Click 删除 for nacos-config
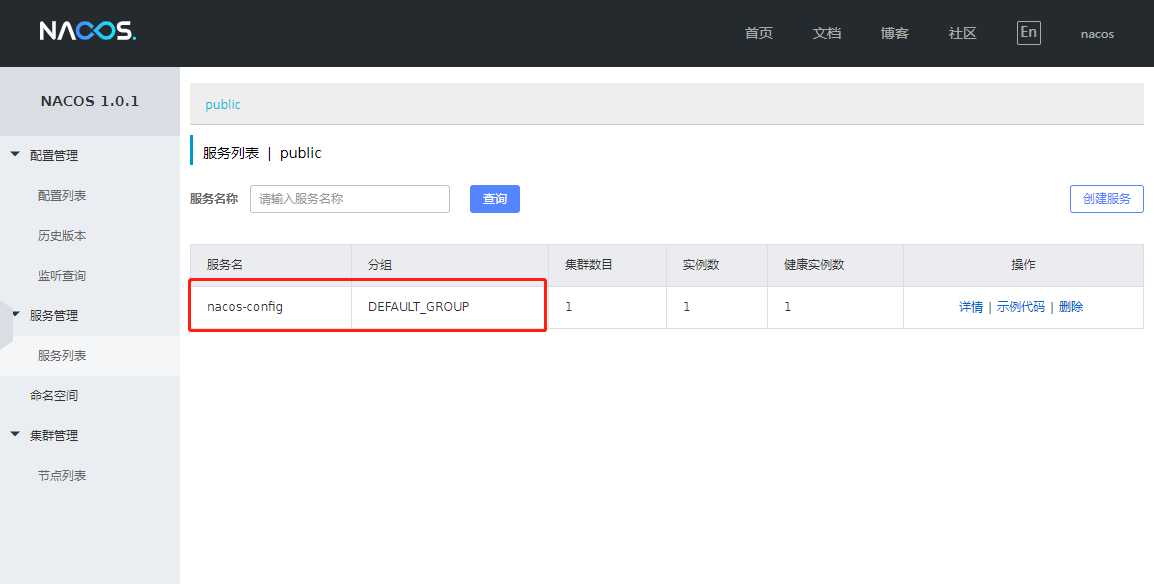The image size is (1154, 584). pos(1071,307)
